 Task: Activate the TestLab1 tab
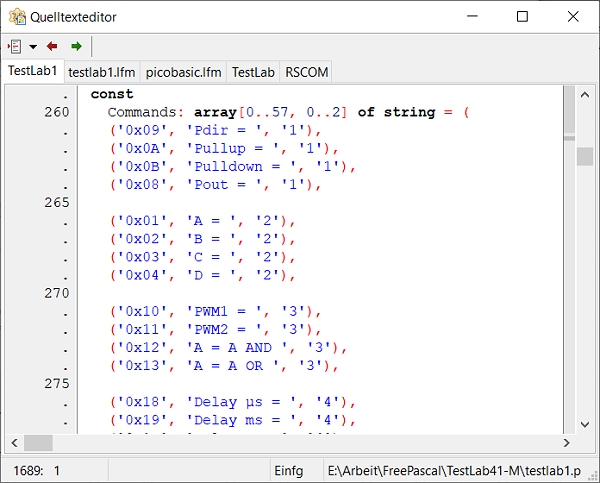tap(32, 71)
